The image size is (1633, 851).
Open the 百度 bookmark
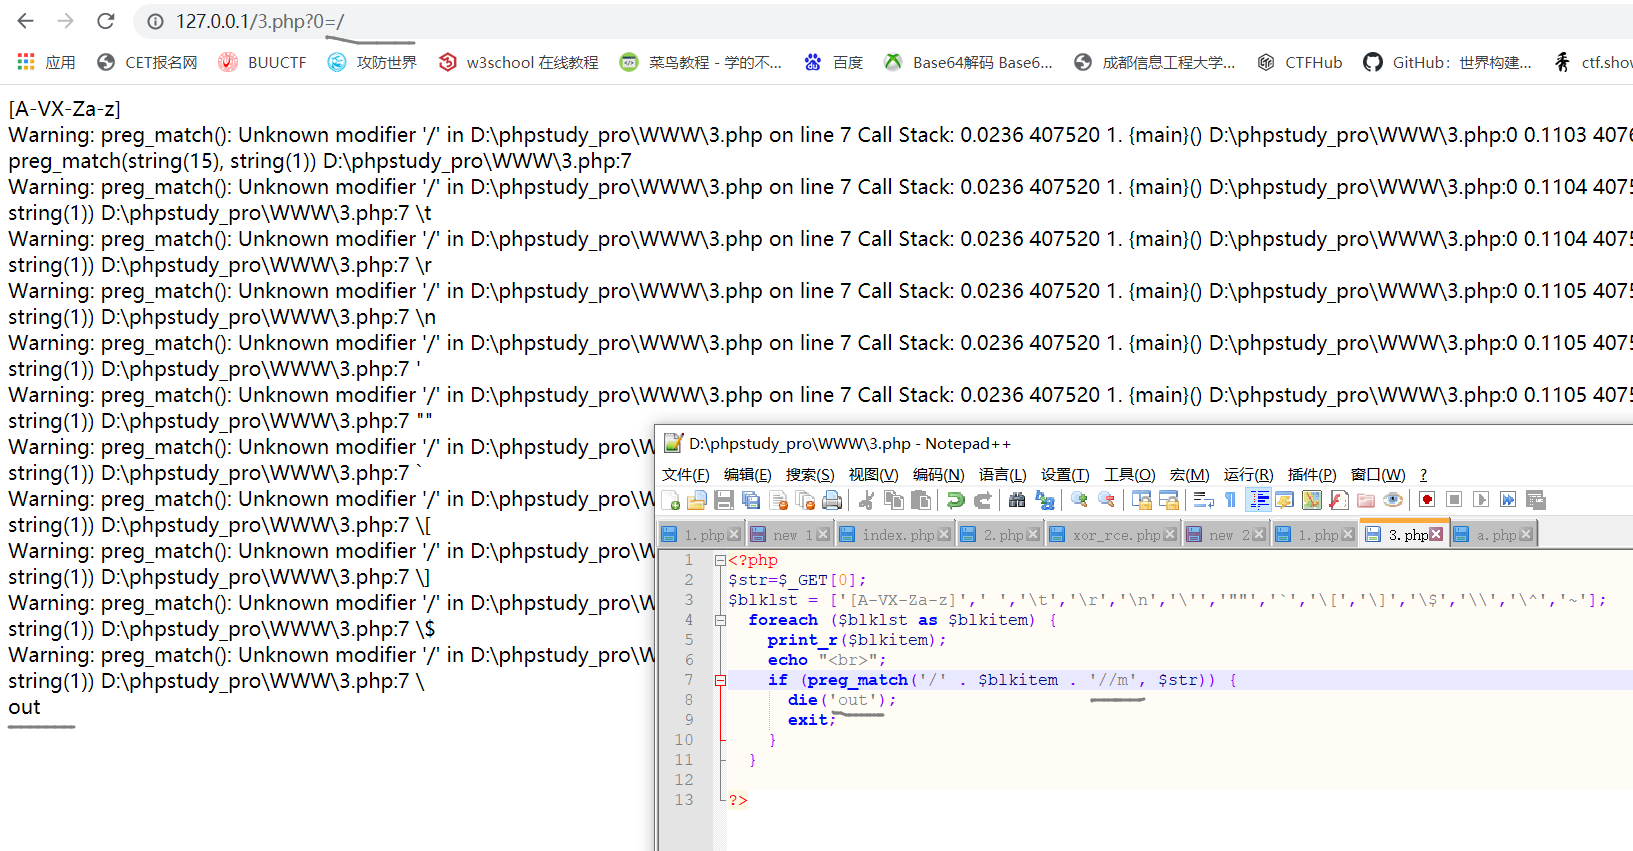pos(833,62)
